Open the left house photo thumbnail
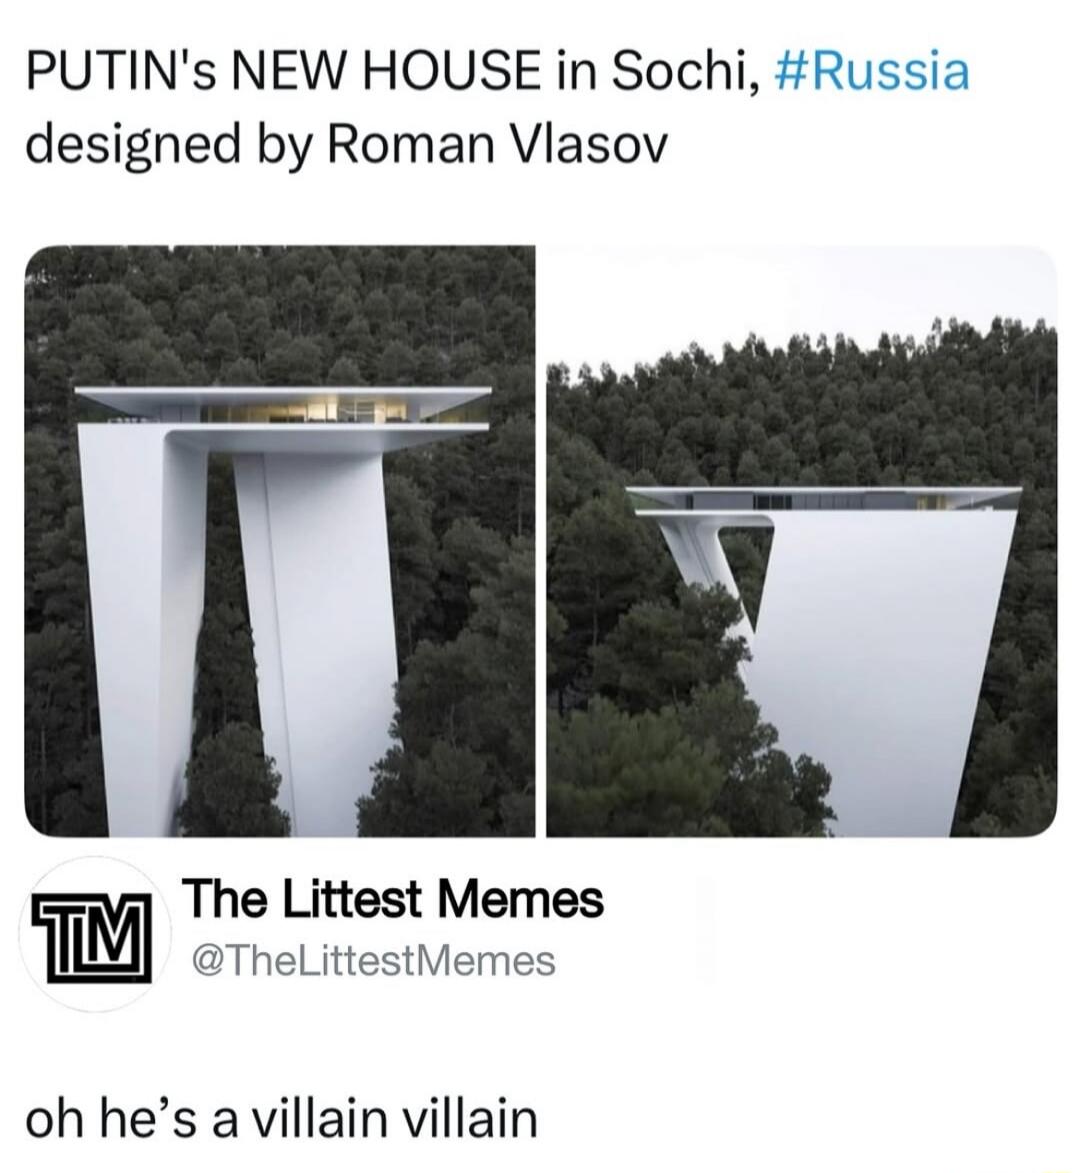Viewport: 1080px width, 1173px height. [x=280, y=540]
